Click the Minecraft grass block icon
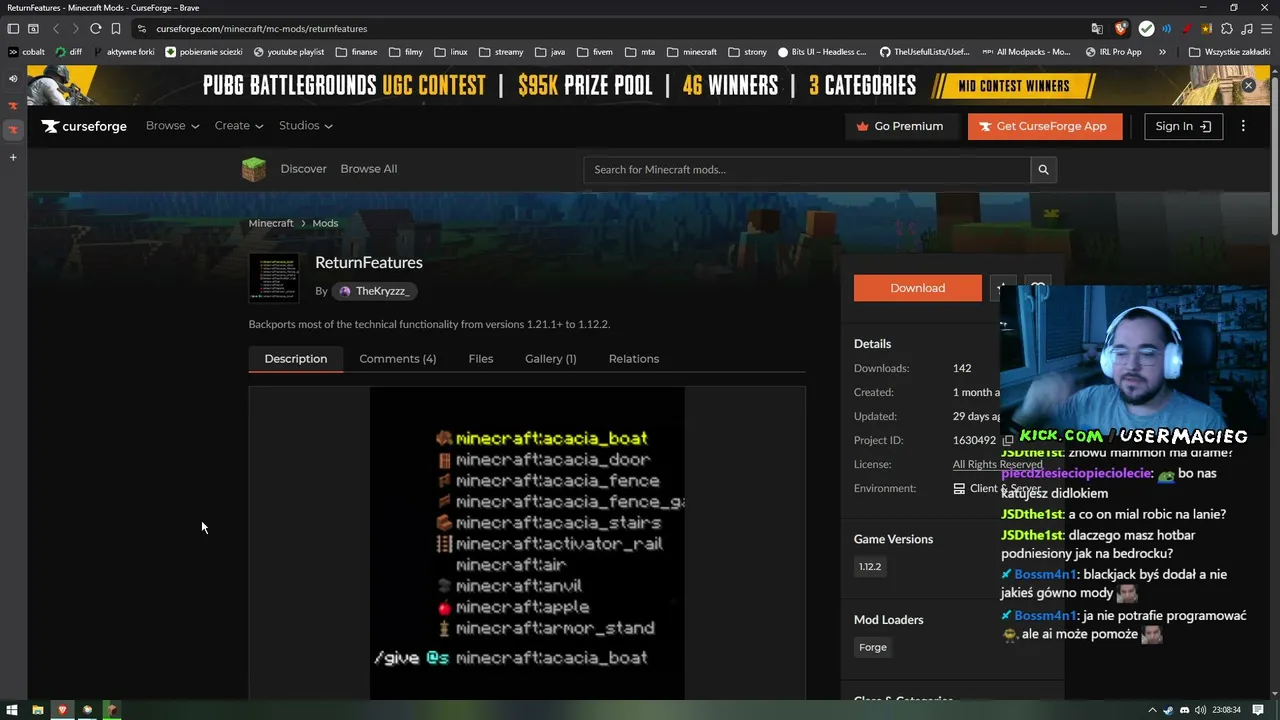 (254, 169)
